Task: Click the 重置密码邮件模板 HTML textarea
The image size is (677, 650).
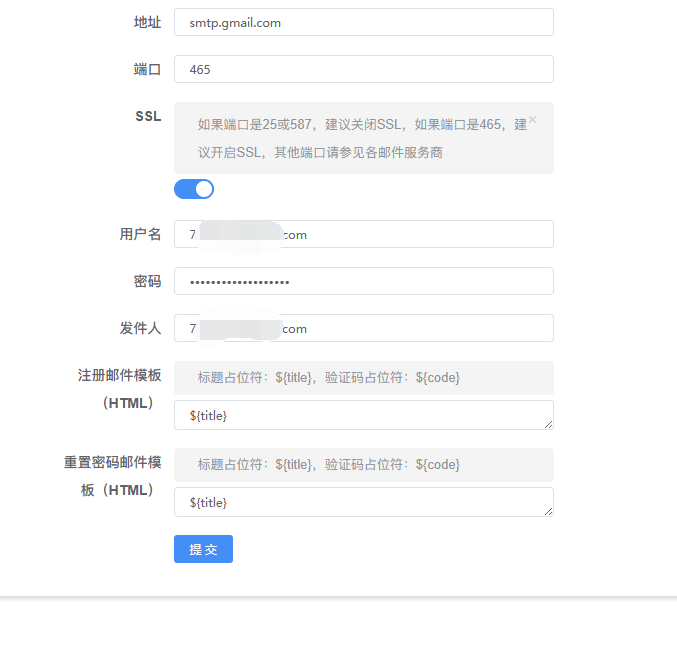Action: coord(364,502)
